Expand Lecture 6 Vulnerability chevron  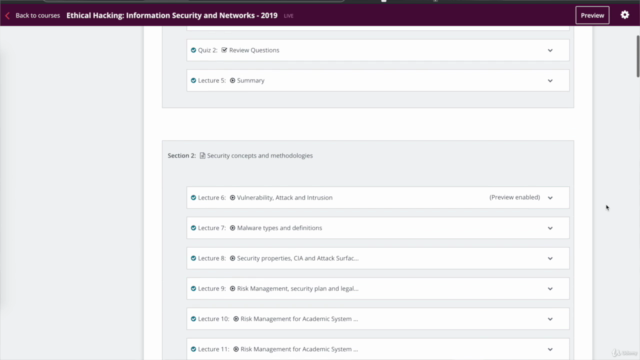[x=550, y=198]
